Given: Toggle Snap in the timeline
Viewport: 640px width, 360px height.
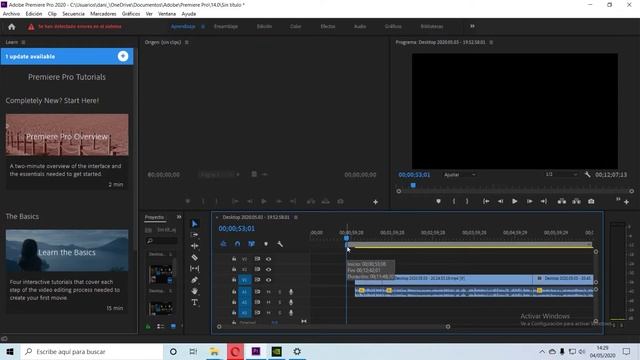Looking at the screenshot, I should 238,244.
